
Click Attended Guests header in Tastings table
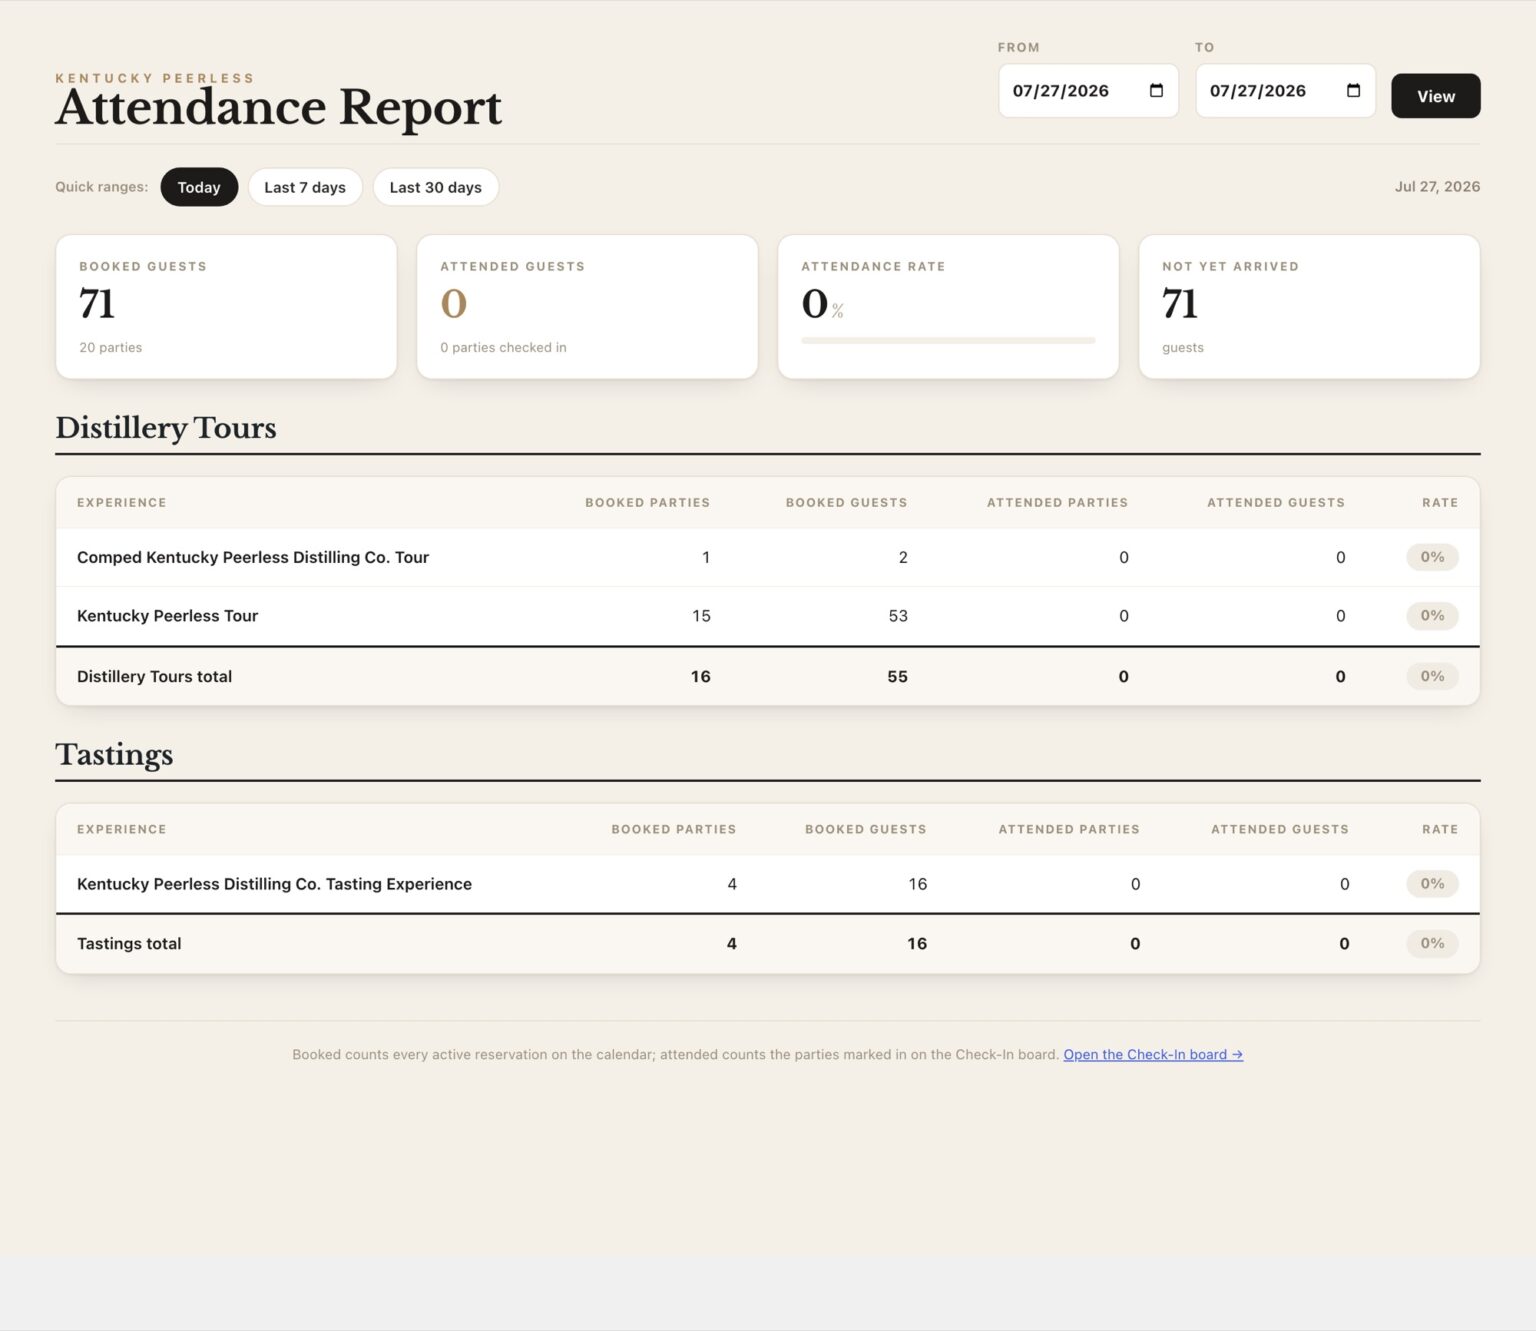coord(1279,829)
